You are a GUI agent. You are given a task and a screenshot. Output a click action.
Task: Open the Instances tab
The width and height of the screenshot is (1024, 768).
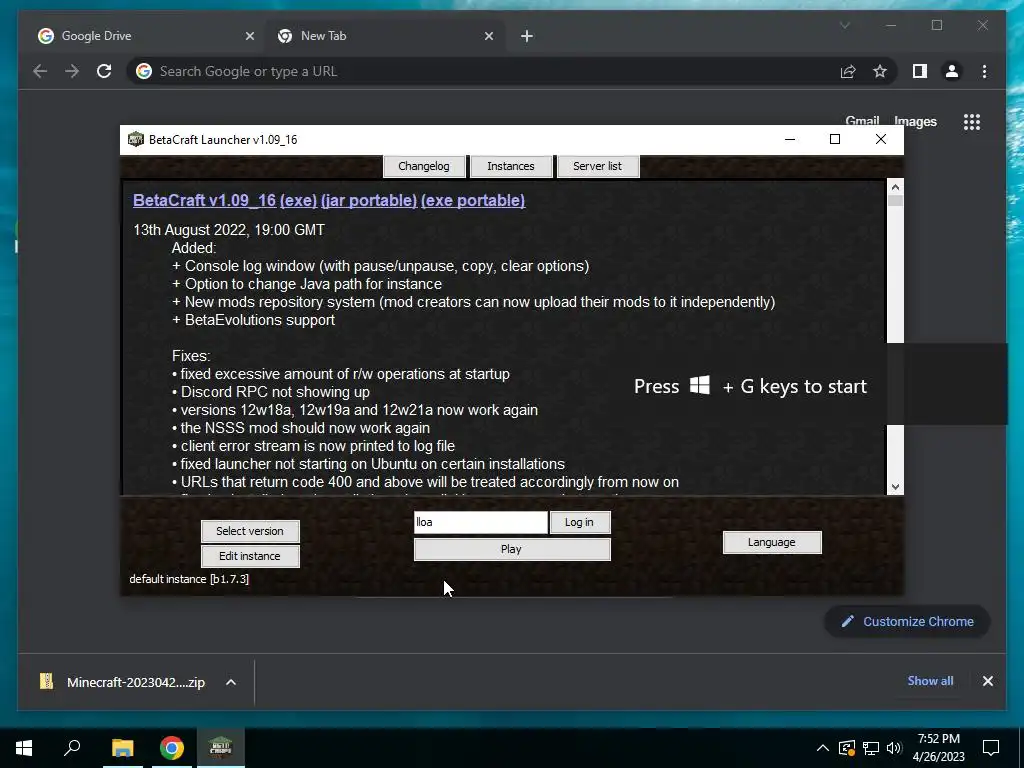(511, 166)
